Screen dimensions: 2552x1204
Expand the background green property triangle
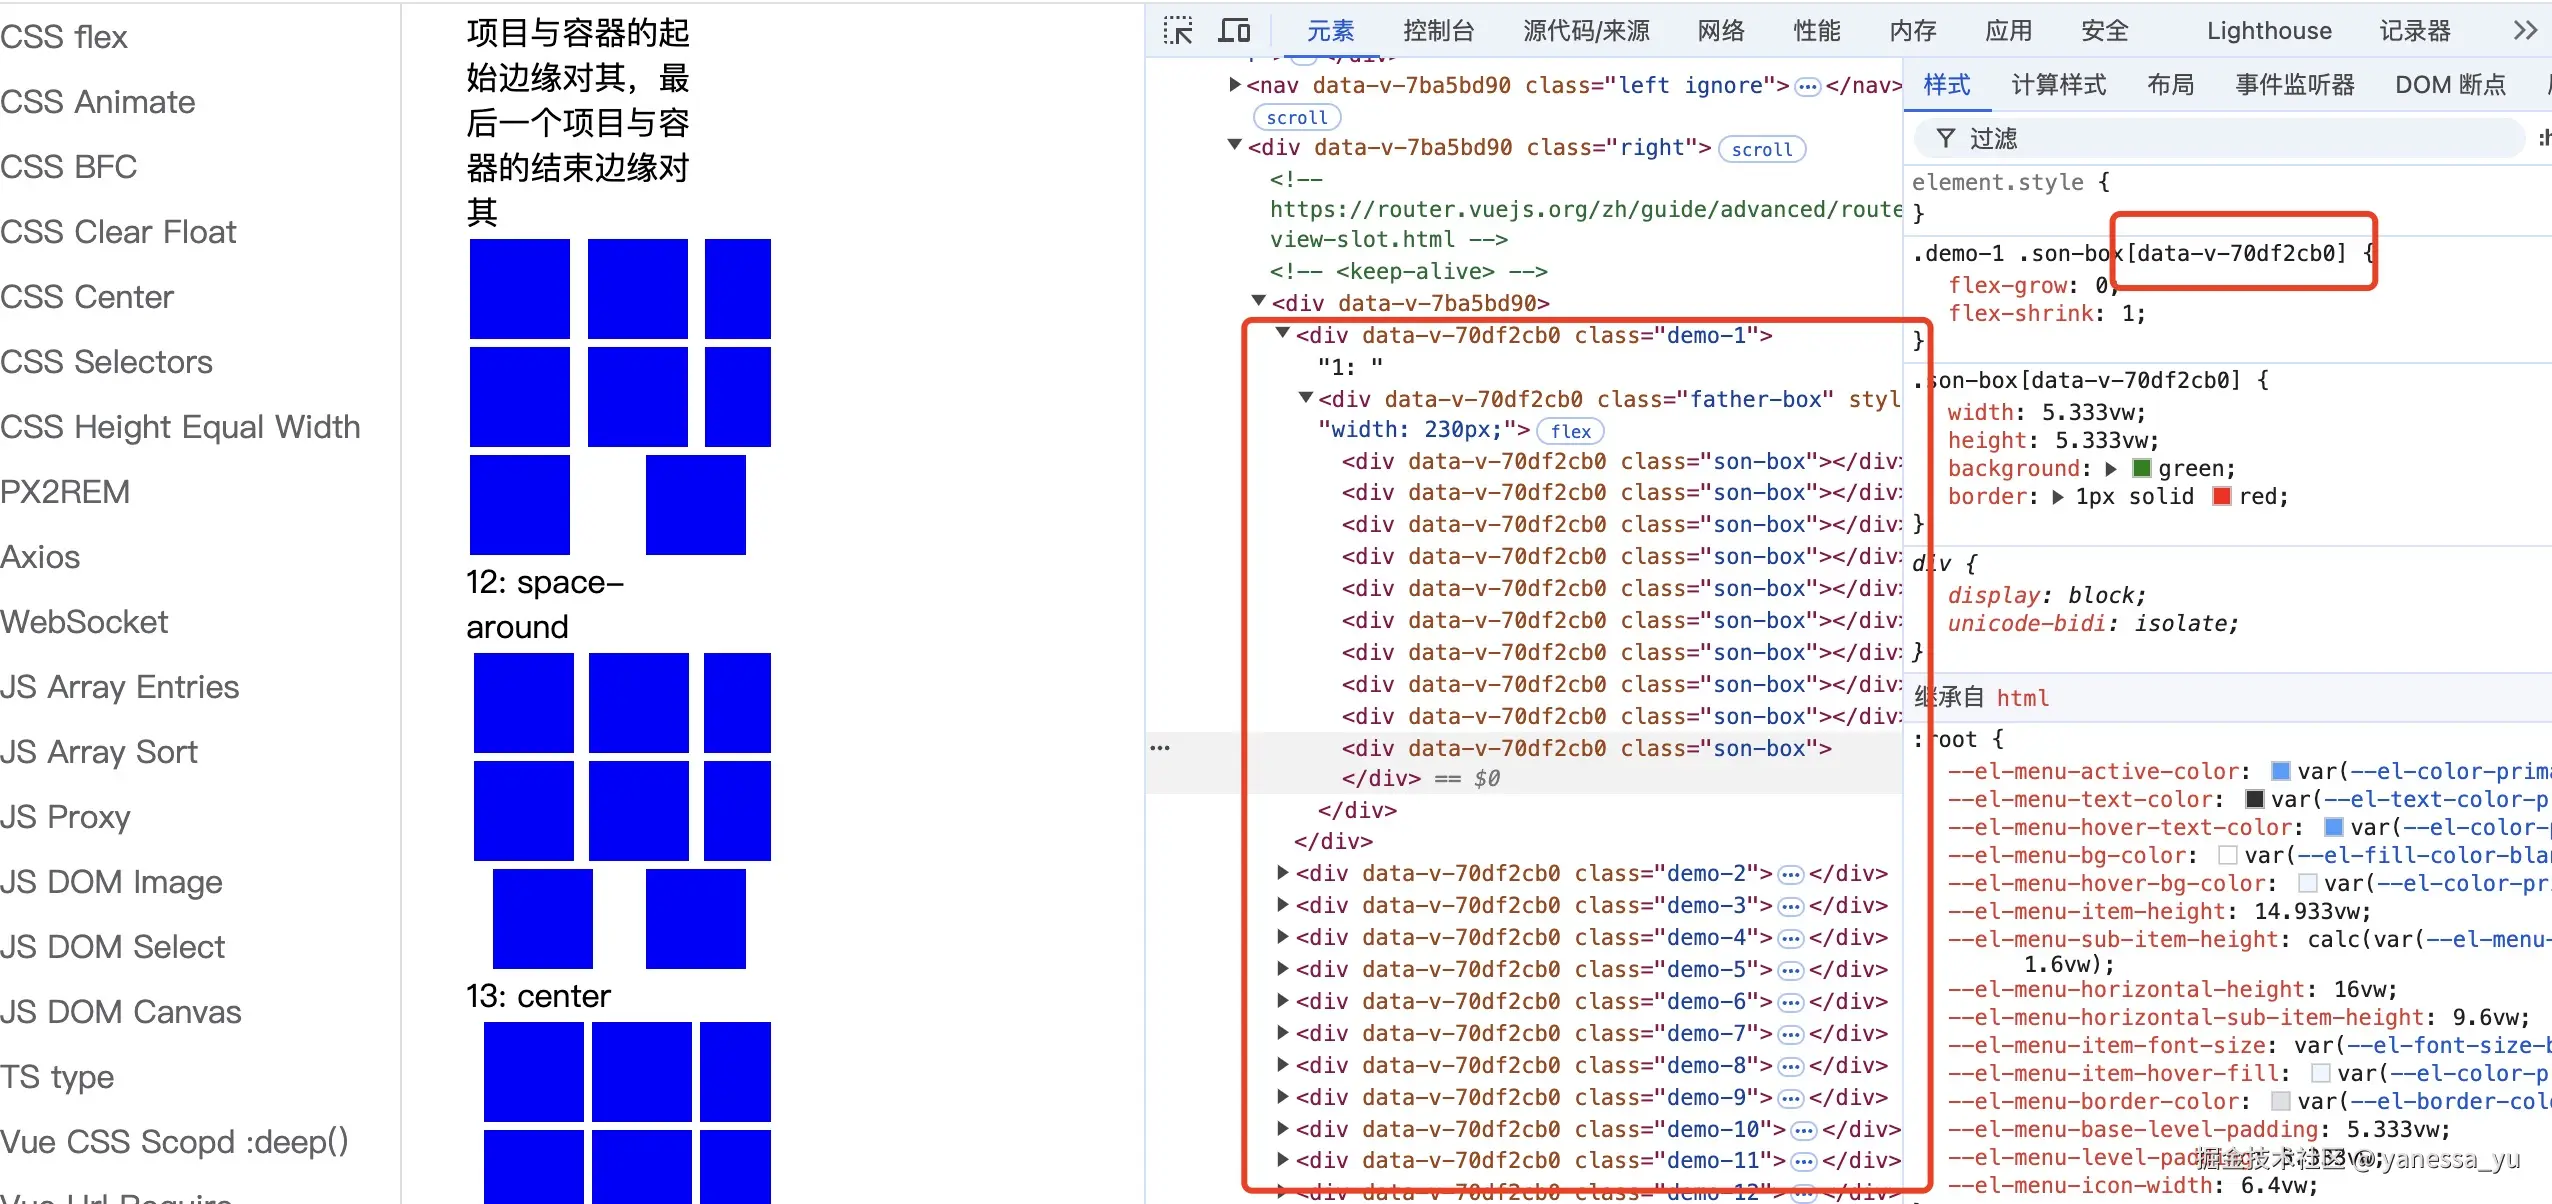click(x=2111, y=469)
